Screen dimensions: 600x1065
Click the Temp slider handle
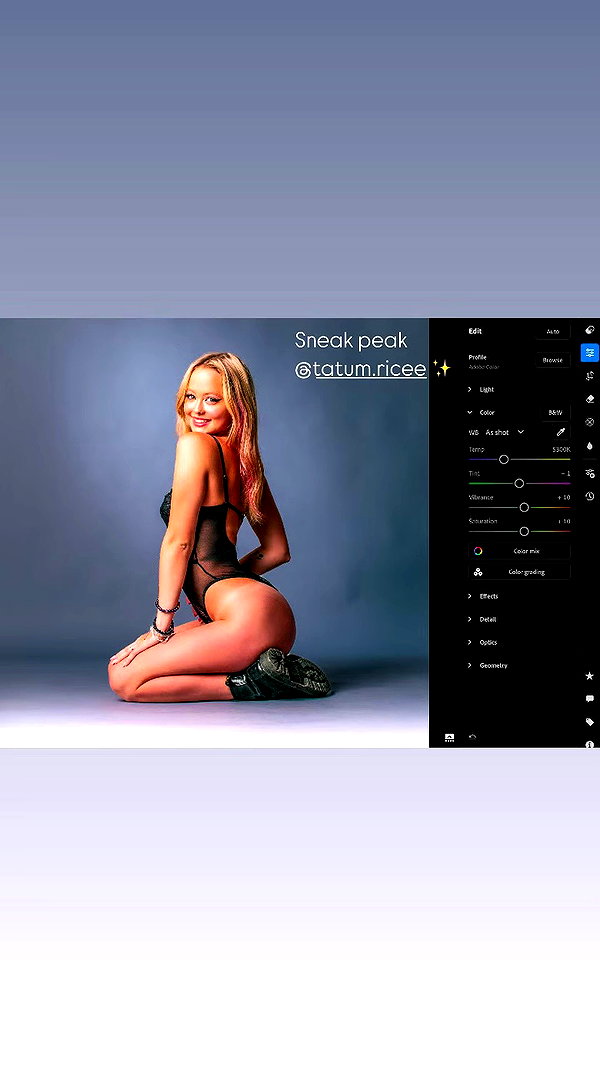504,459
